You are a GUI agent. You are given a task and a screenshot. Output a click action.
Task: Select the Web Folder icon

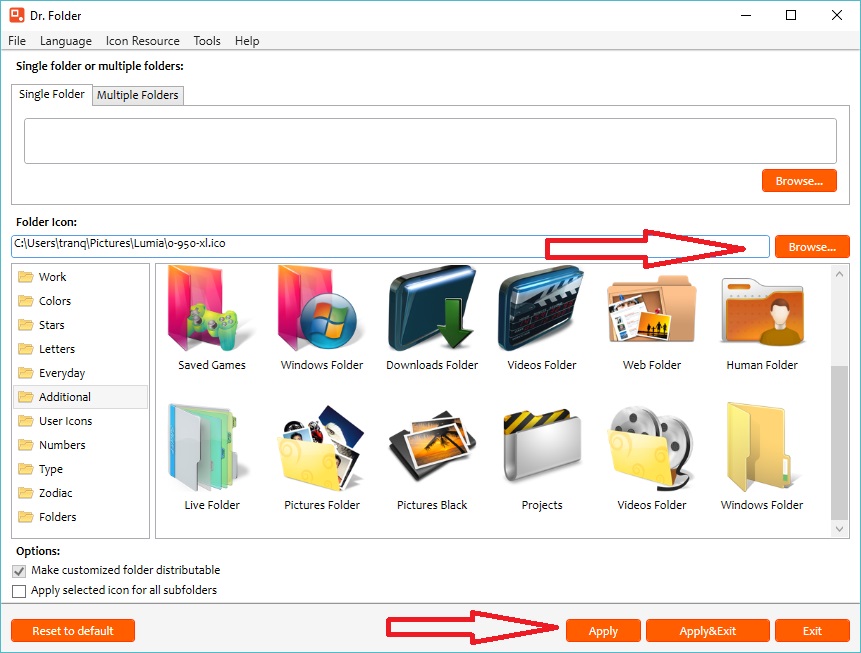click(651, 310)
